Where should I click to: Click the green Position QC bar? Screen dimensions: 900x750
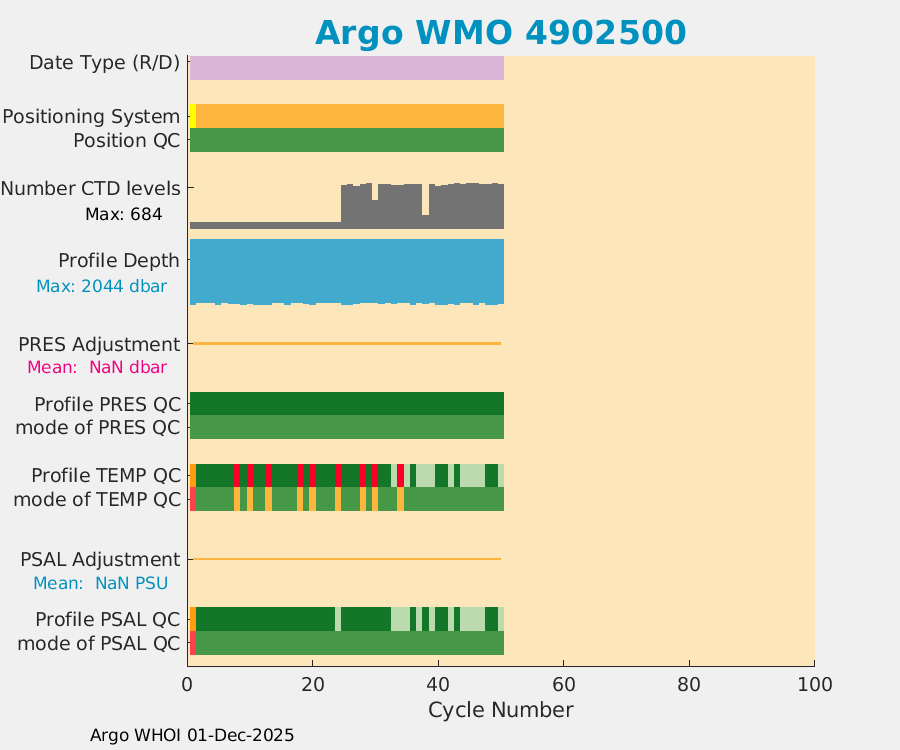(346, 140)
